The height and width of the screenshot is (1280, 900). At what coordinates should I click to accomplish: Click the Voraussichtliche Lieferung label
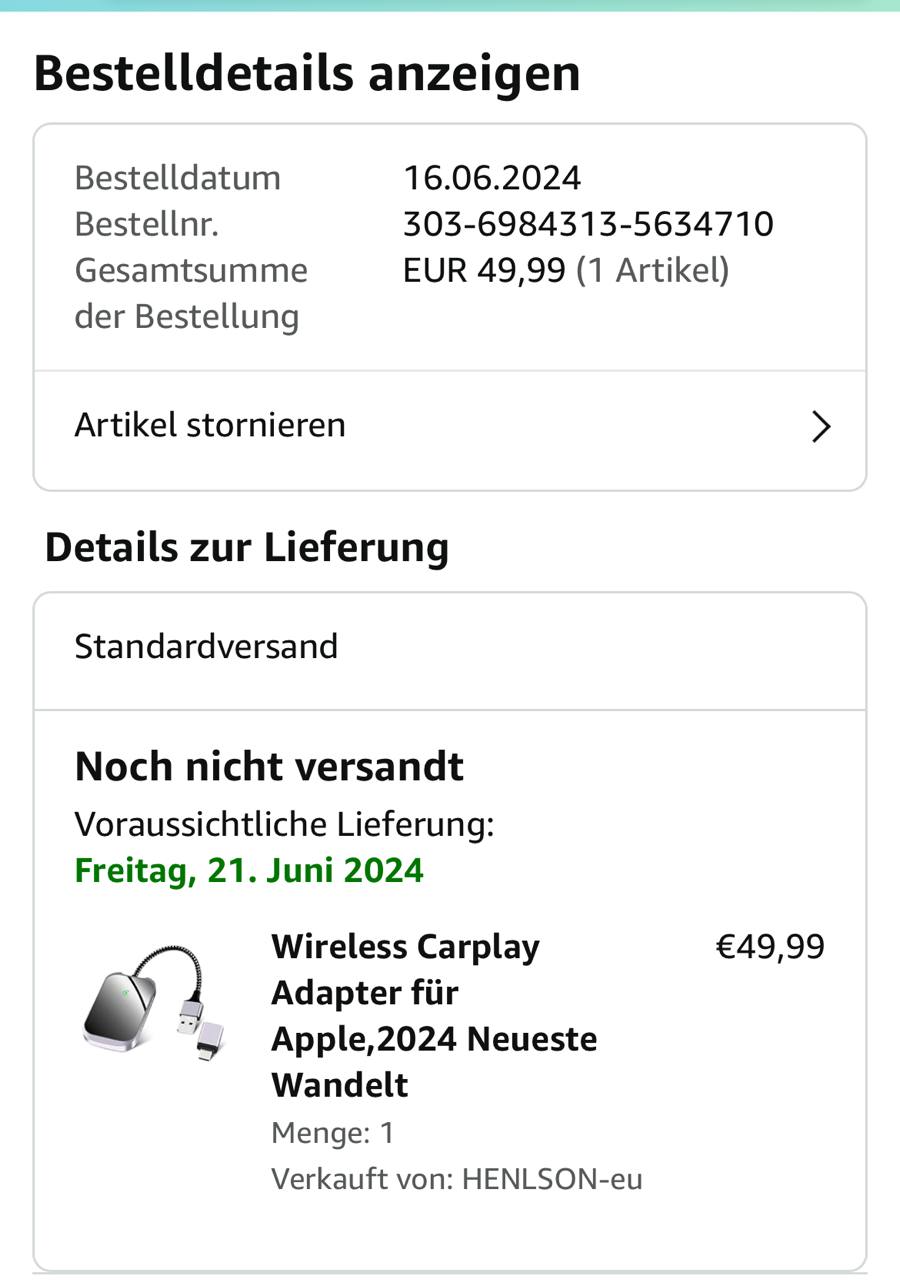click(x=284, y=824)
